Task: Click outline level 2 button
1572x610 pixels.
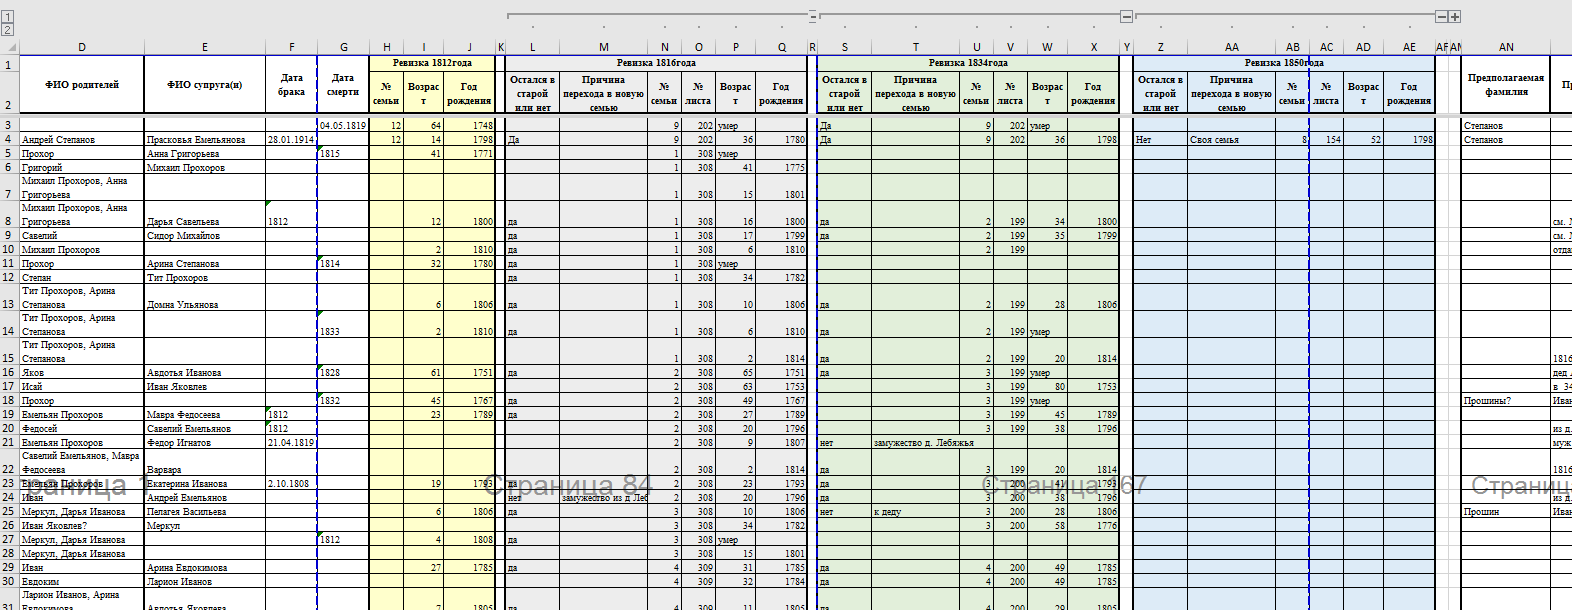Action: point(8,30)
